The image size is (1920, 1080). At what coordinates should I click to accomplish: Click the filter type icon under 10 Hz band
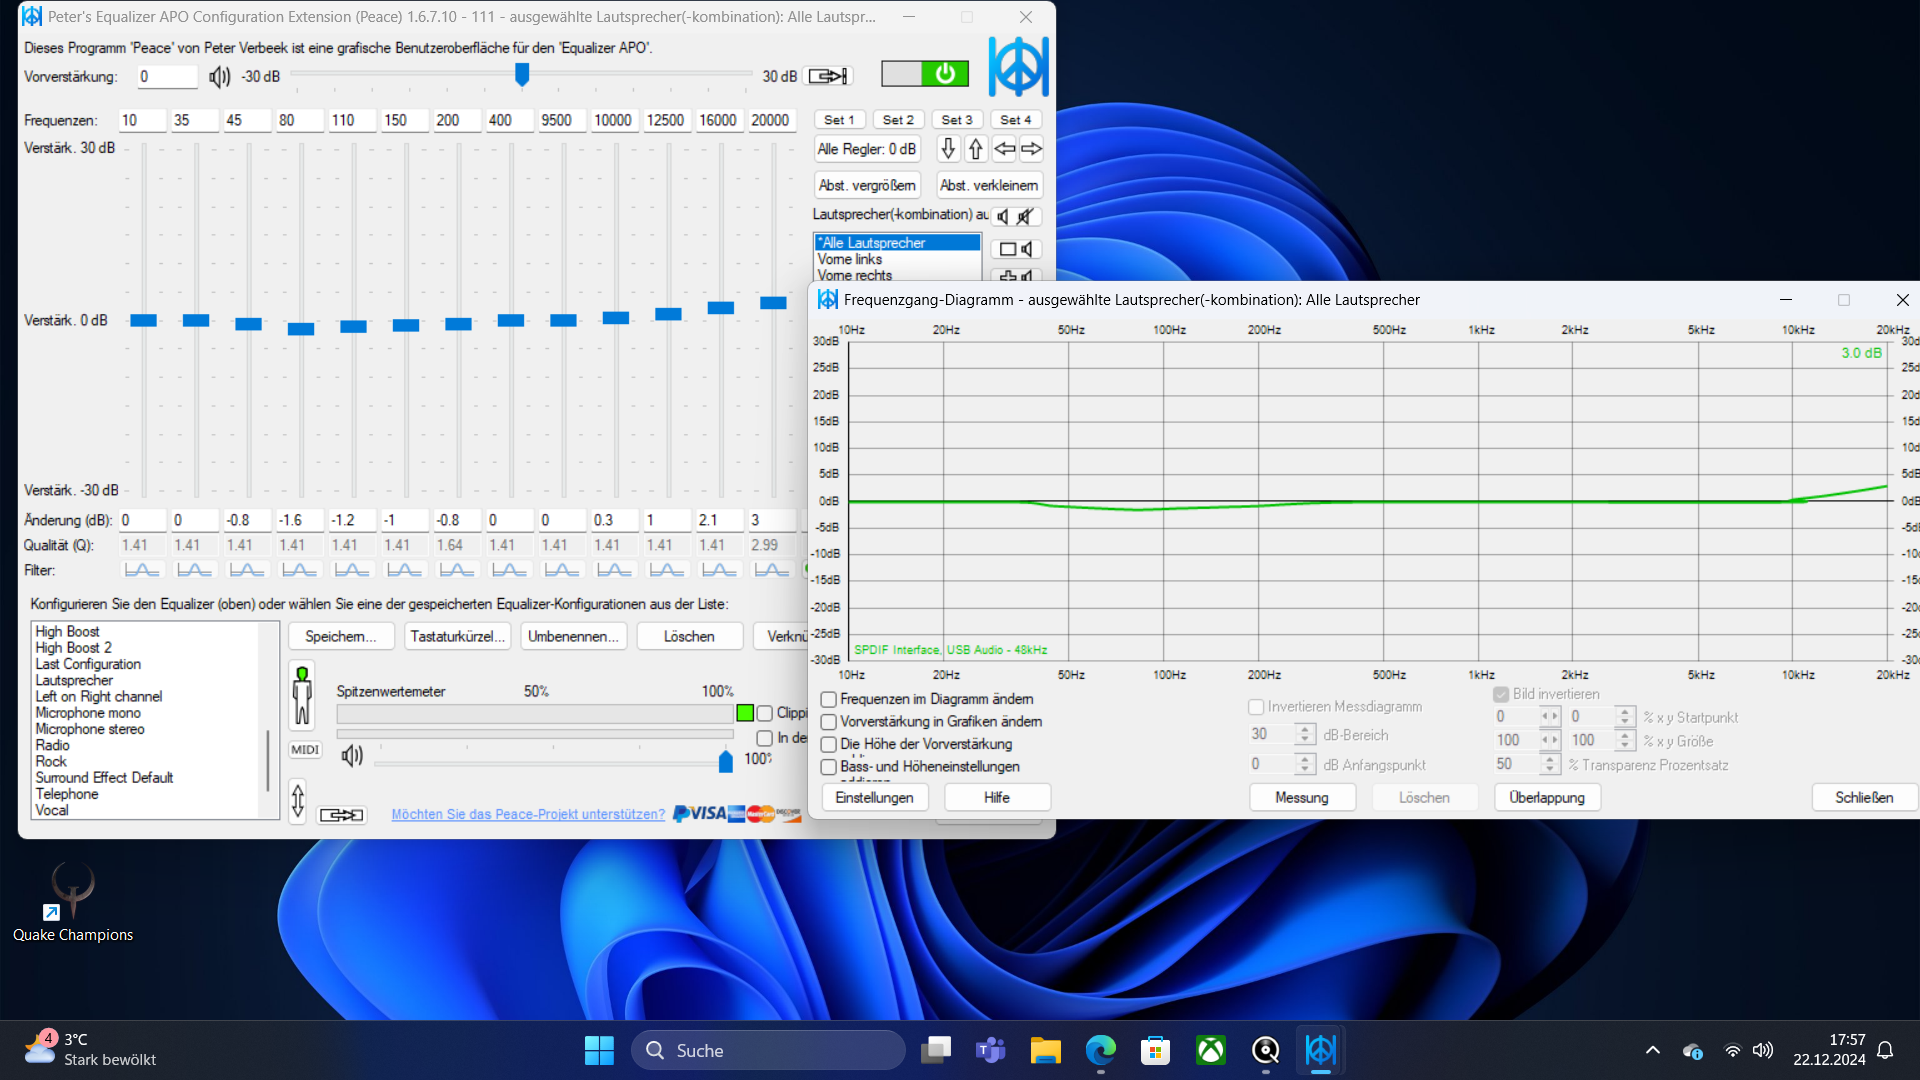click(x=142, y=570)
